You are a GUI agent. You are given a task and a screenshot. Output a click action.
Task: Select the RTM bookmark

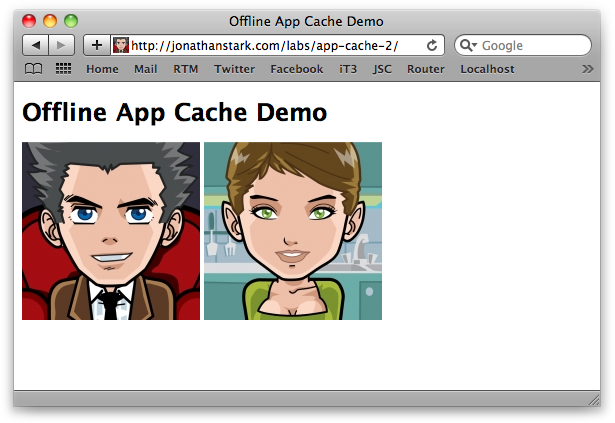click(x=185, y=69)
